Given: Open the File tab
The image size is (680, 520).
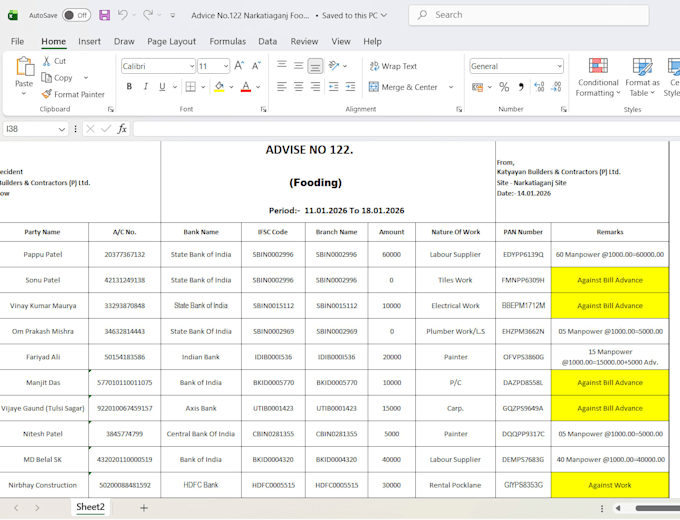Looking at the screenshot, I should (x=17, y=41).
